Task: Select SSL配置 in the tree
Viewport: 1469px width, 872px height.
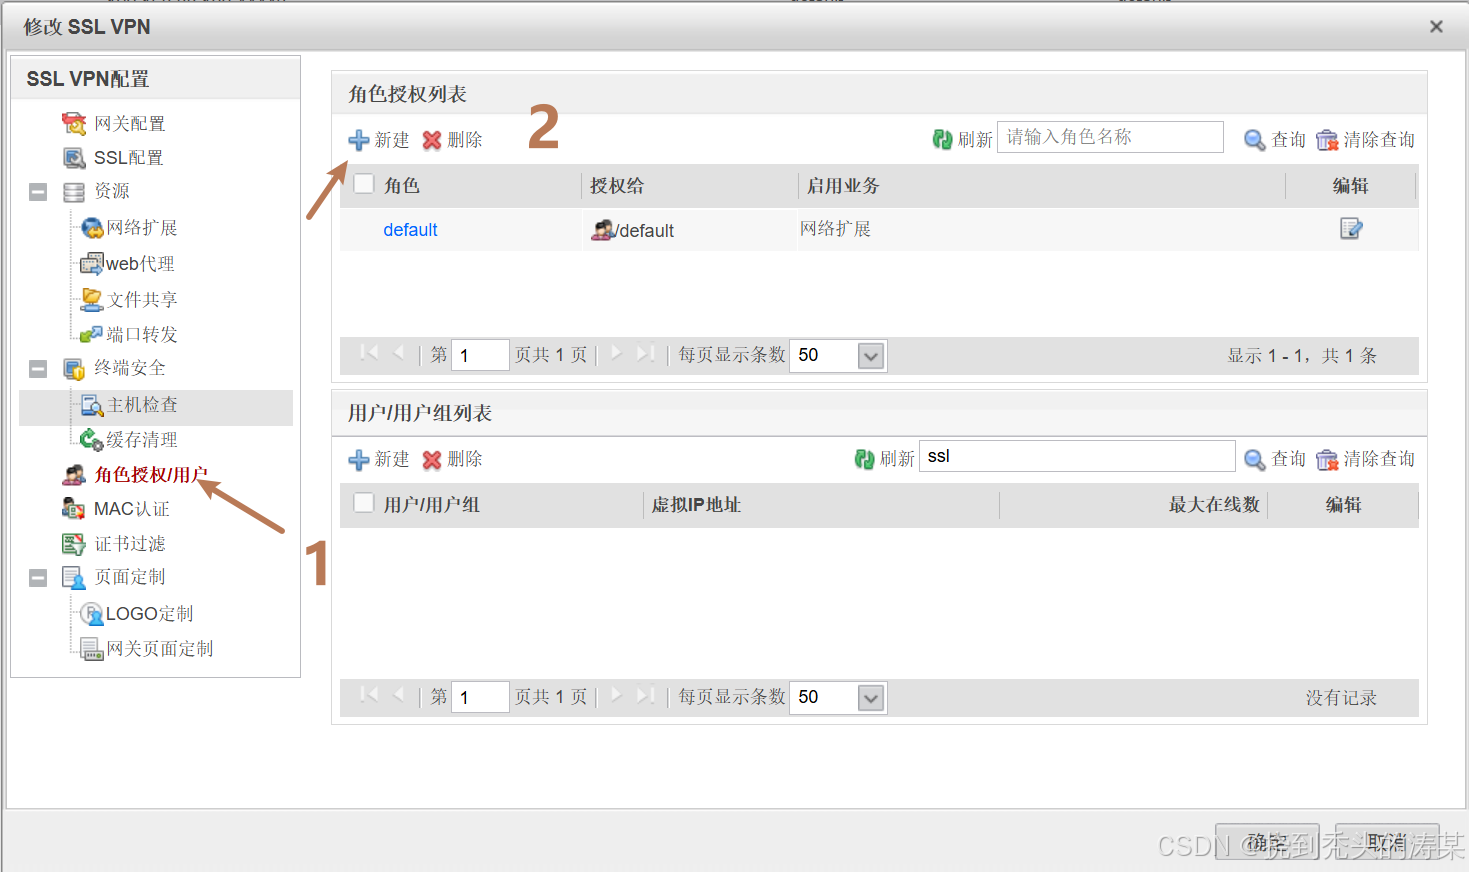Action: (129, 158)
